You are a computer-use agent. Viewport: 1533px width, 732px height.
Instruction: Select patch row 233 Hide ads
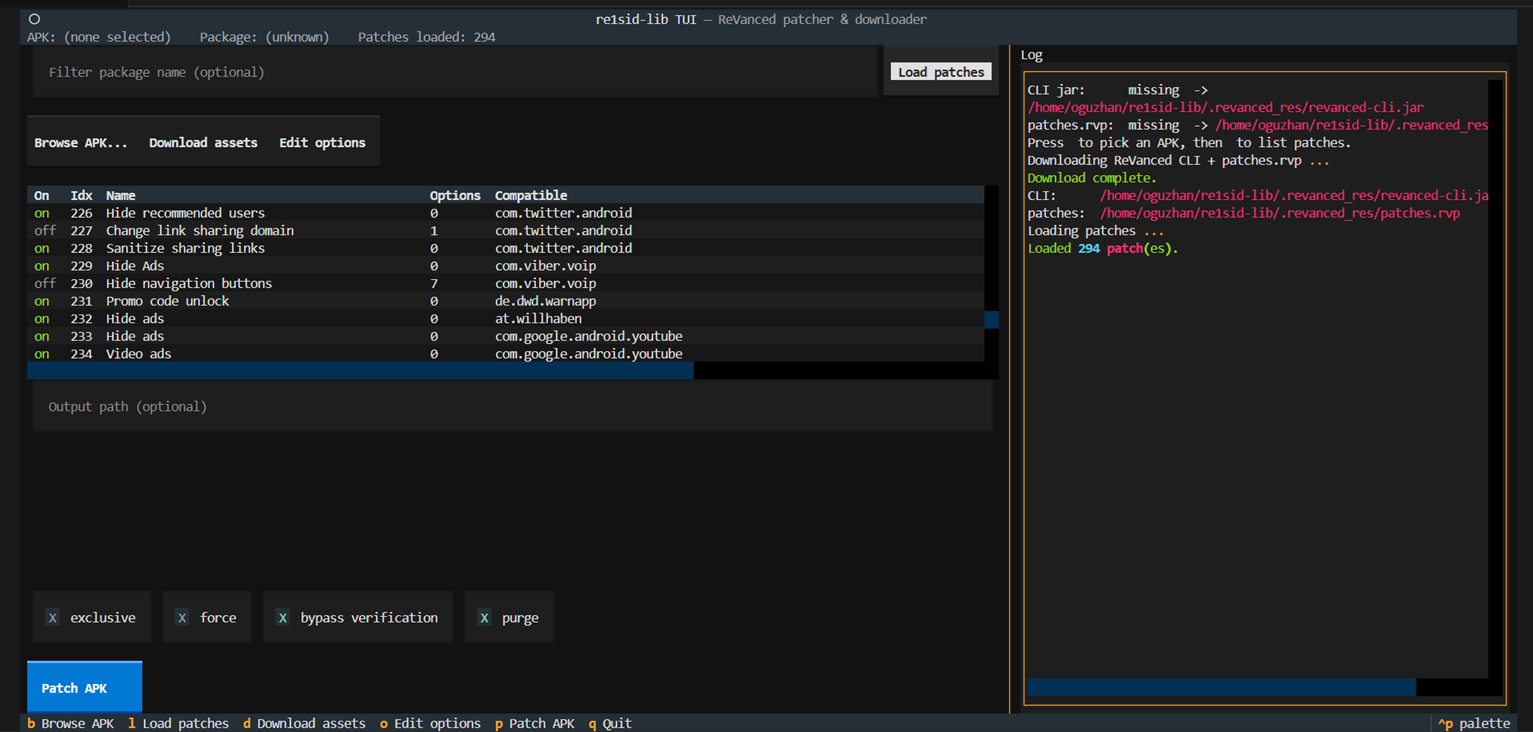point(506,337)
